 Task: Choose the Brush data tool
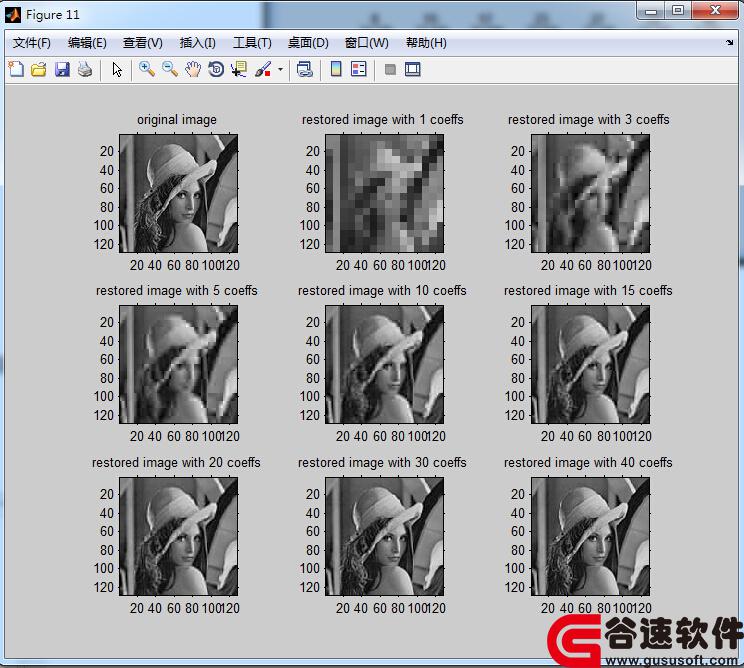point(263,69)
